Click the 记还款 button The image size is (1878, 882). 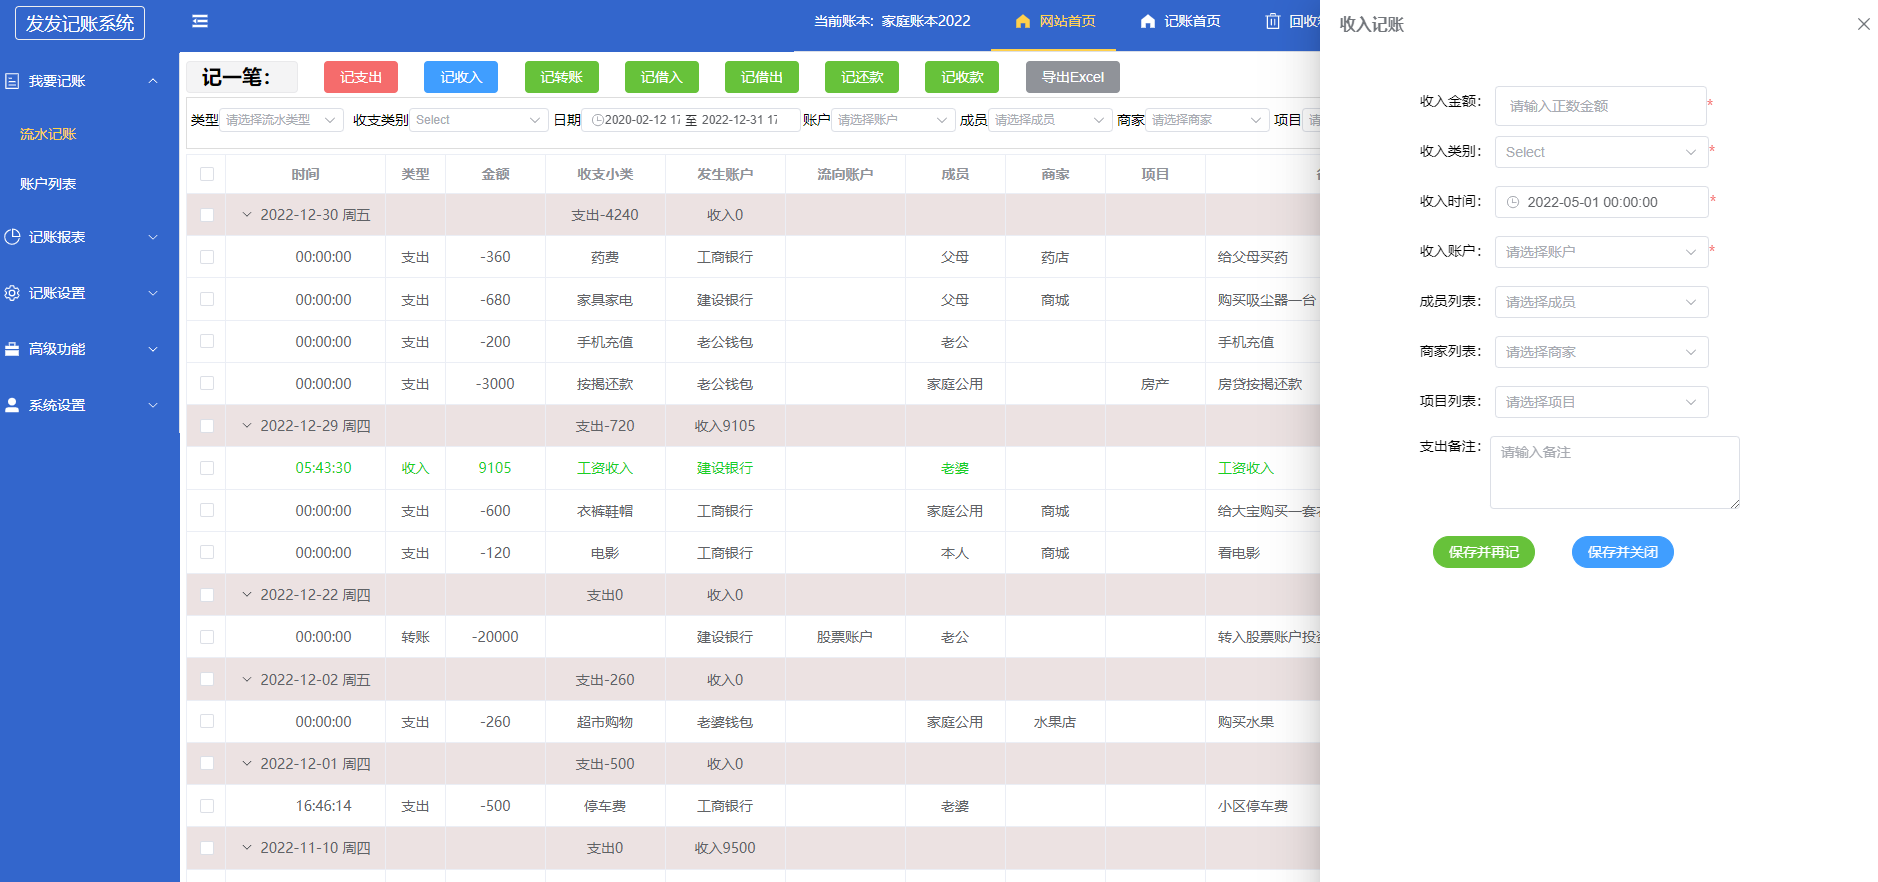[x=861, y=77]
